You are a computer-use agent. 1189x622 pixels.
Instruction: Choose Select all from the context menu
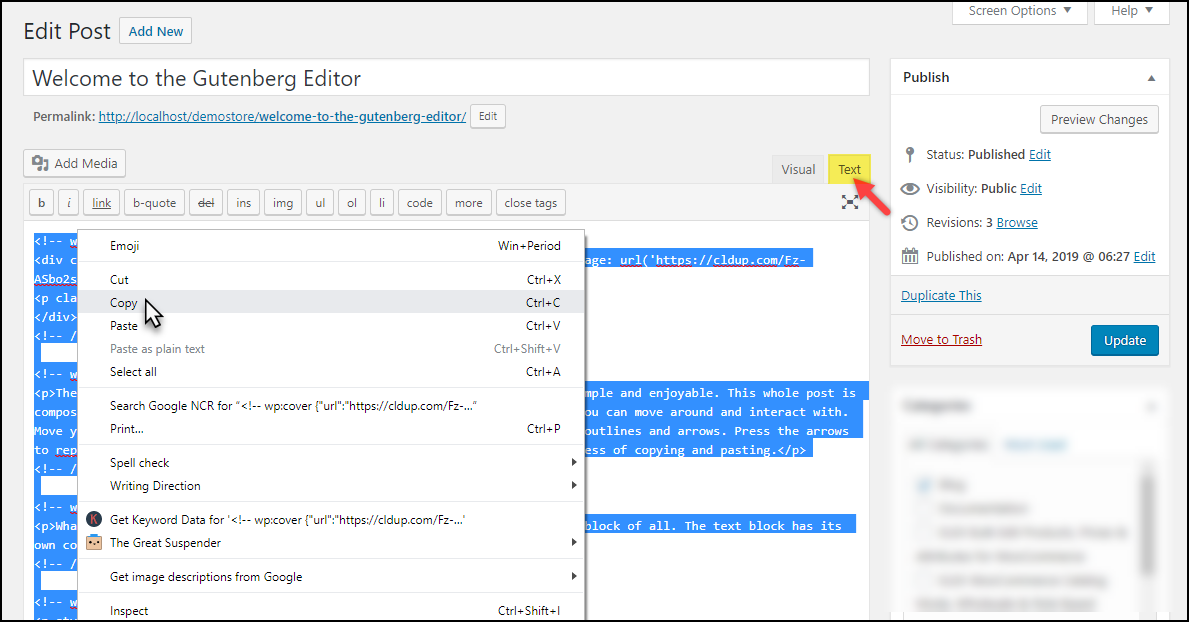tap(331, 372)
